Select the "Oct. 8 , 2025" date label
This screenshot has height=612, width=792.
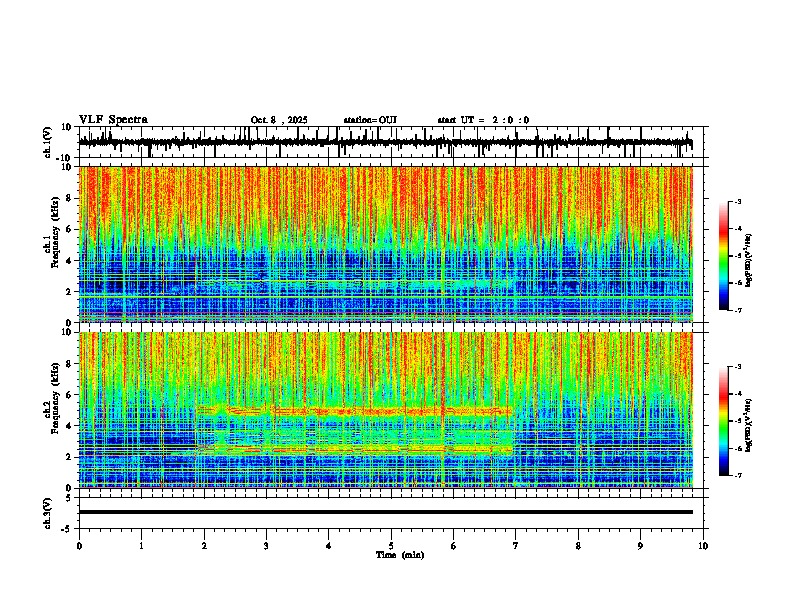coord(279,120)
